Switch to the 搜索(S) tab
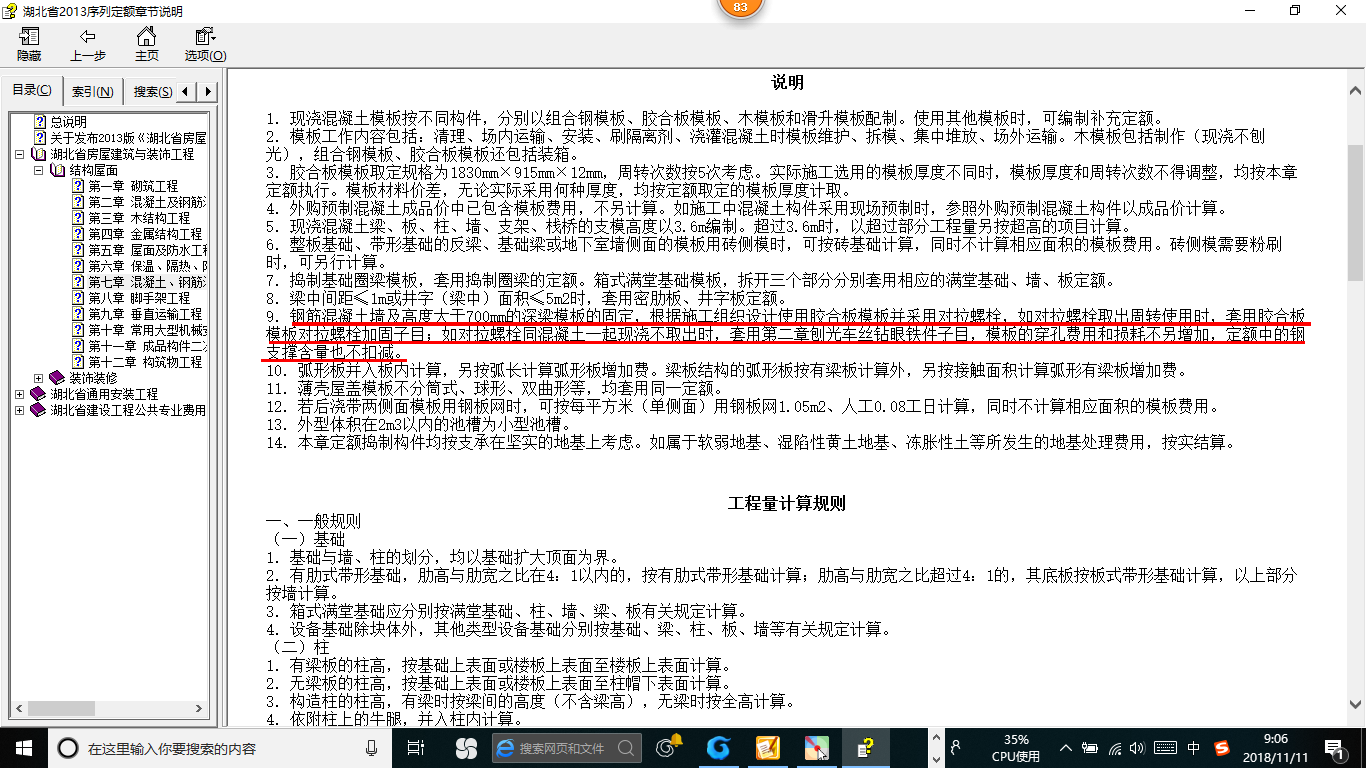 coord(152,92)
